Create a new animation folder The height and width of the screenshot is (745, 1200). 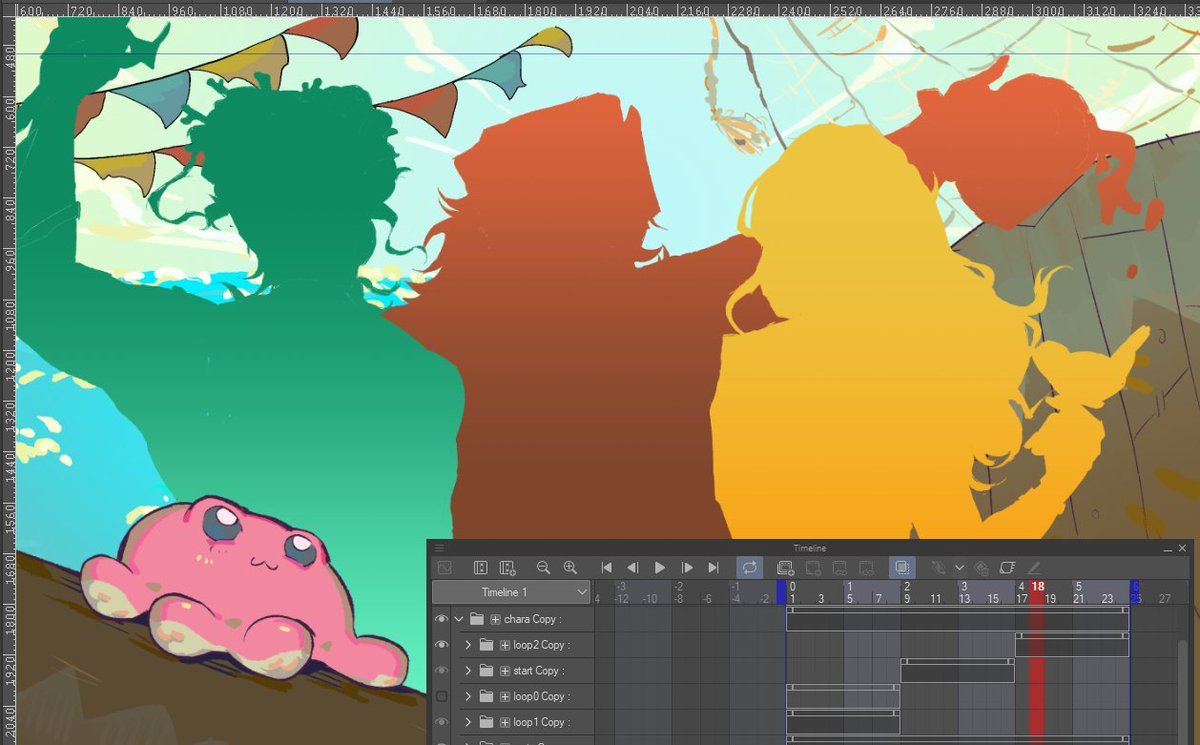[786, 567]
